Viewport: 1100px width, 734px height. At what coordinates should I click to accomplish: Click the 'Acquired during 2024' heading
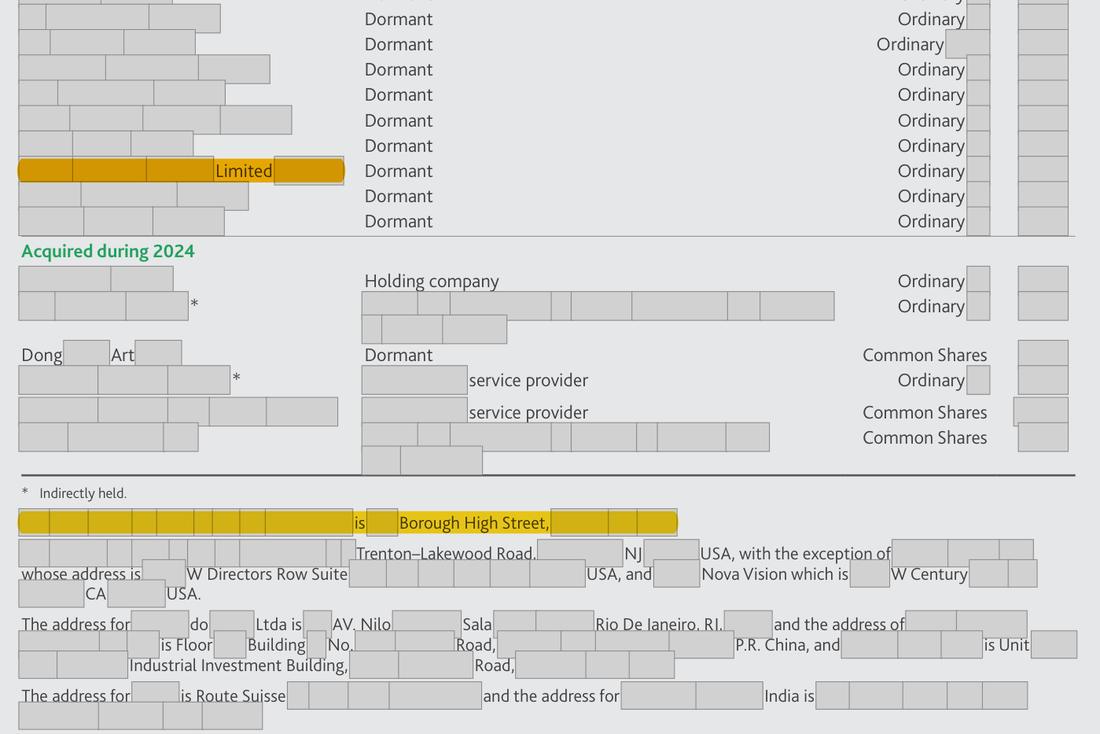(108, 251)
